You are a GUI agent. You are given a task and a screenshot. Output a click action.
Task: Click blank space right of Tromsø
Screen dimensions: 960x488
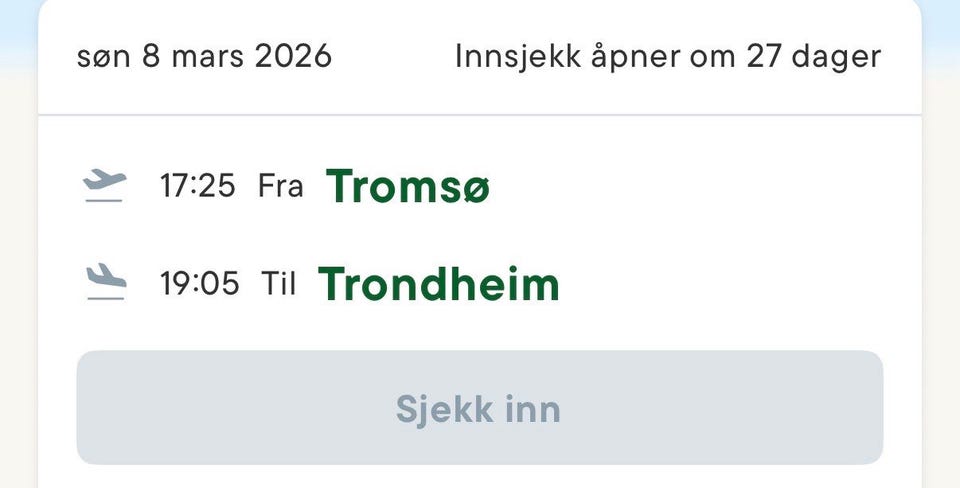700,186
